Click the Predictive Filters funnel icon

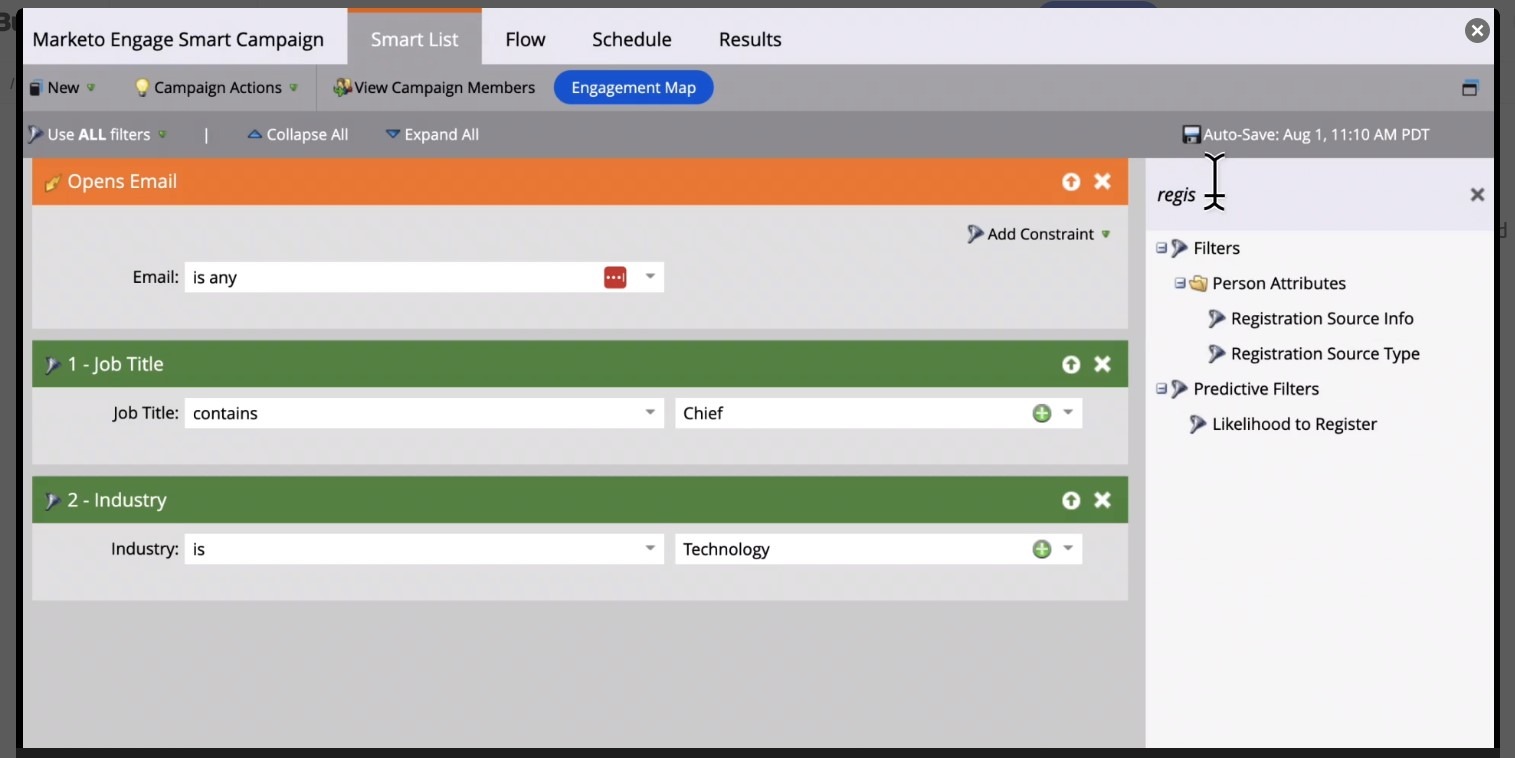pyautogui.click(x=1179, y=388)
